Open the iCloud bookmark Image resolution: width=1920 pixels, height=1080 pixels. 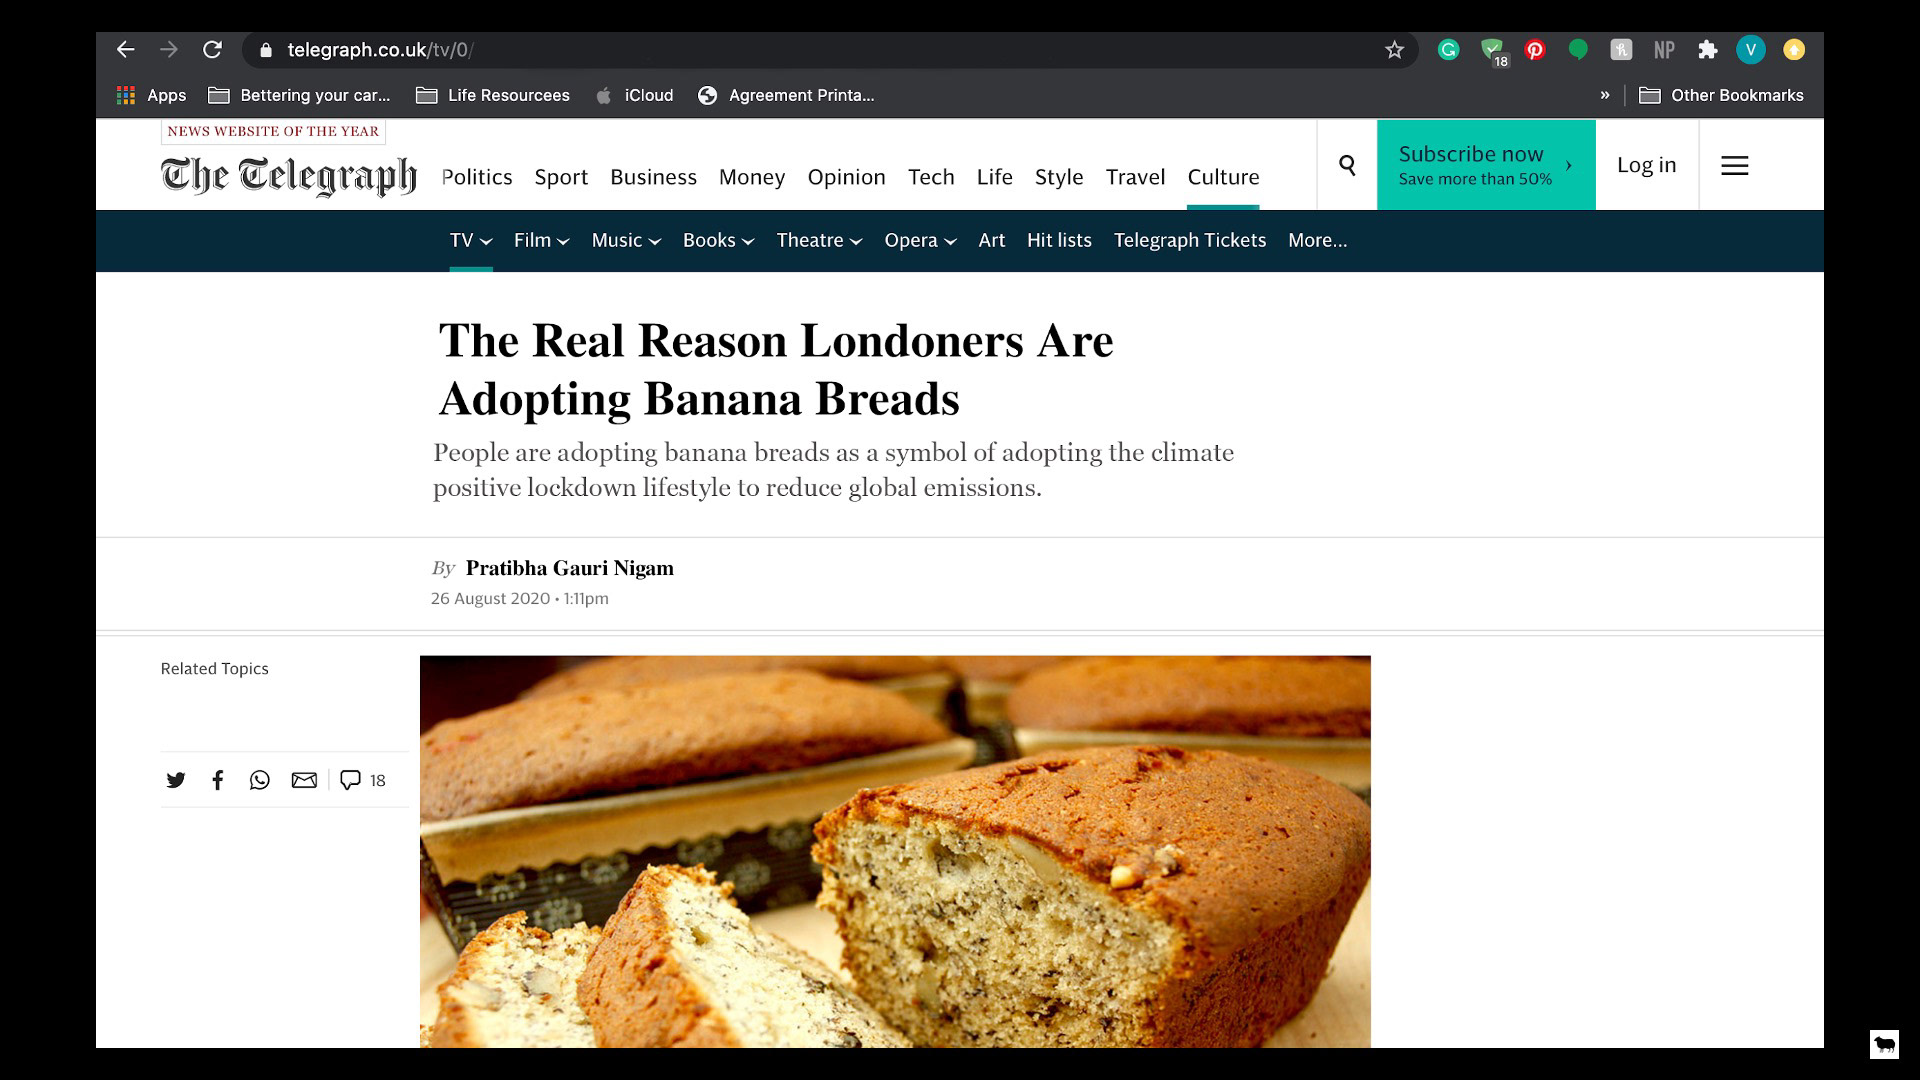point(634,95)
